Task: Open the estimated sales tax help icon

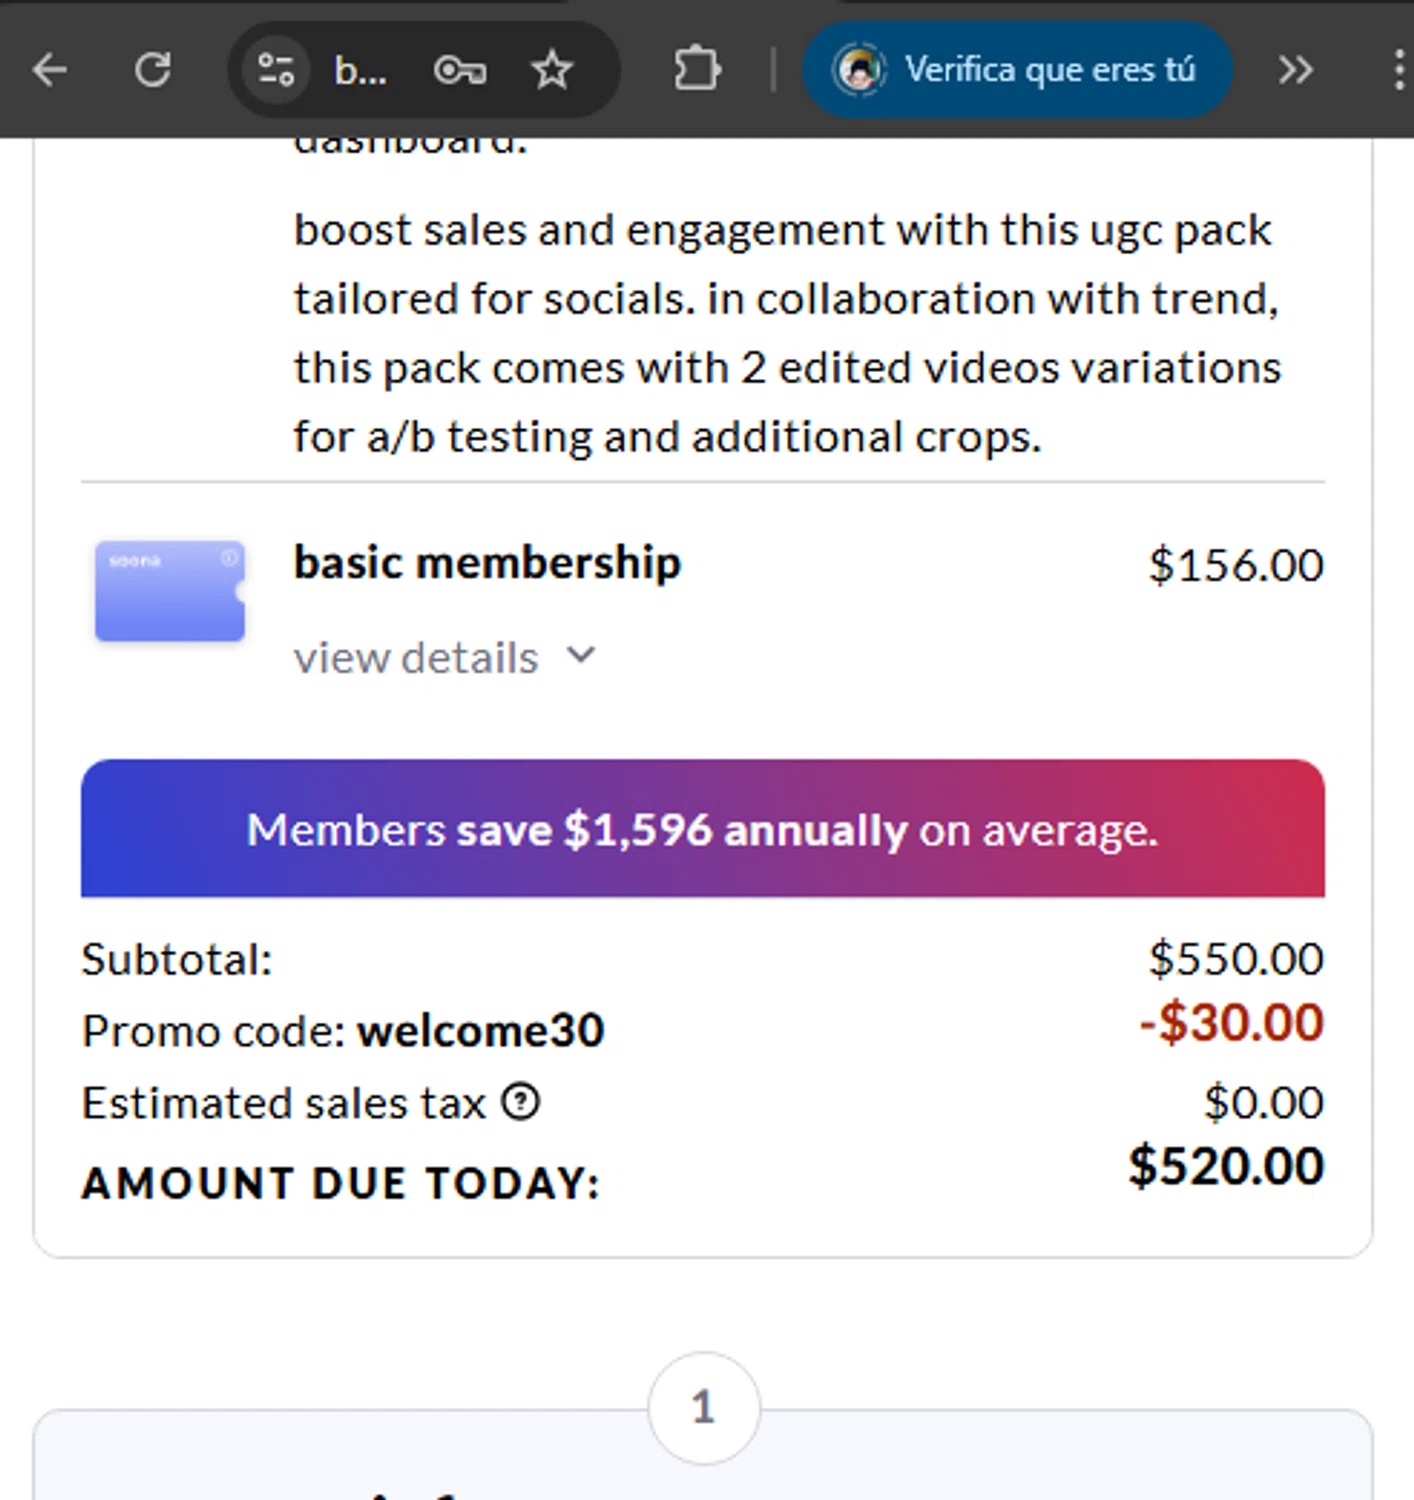Action: tap(520, 1102)
